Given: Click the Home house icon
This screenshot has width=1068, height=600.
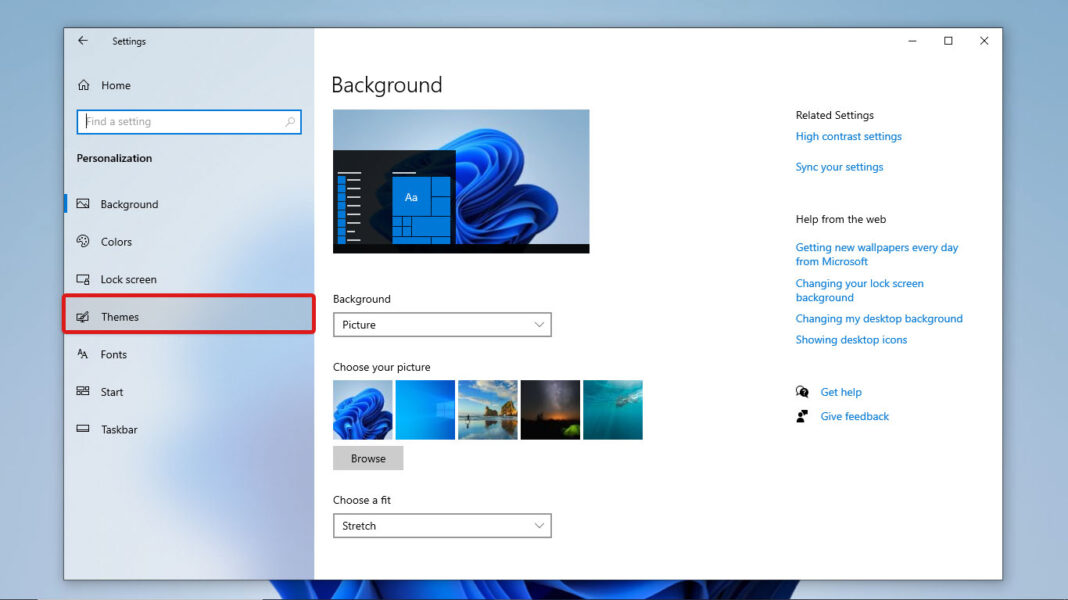Looking at the screenshot, I should point(86,85).
